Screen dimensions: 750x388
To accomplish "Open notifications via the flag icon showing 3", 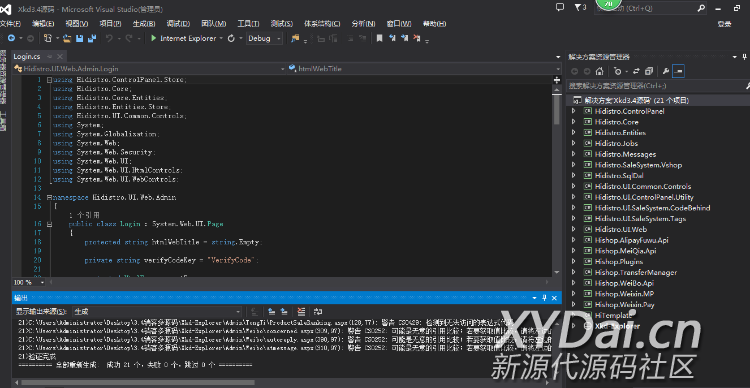I will click(580, 7).
